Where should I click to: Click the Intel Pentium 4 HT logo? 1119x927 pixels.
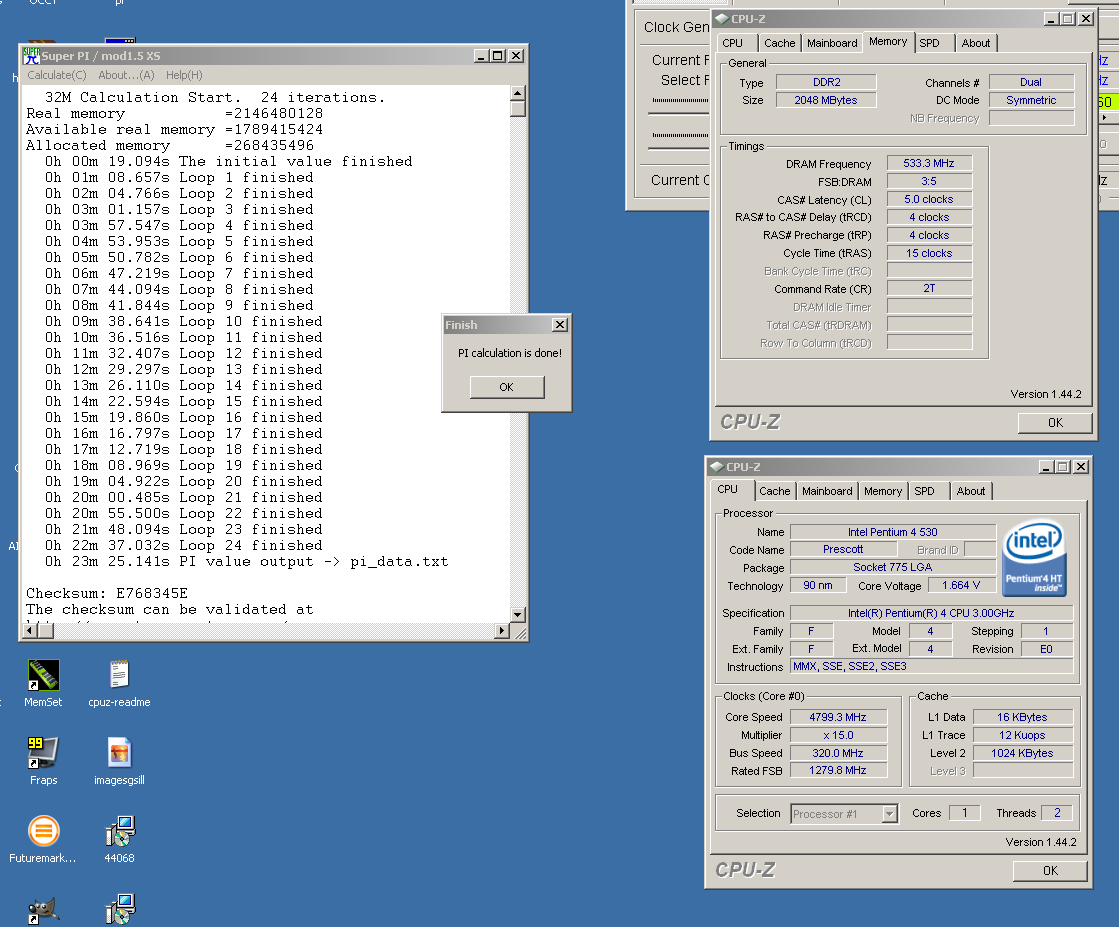[x=1034, y=557]
